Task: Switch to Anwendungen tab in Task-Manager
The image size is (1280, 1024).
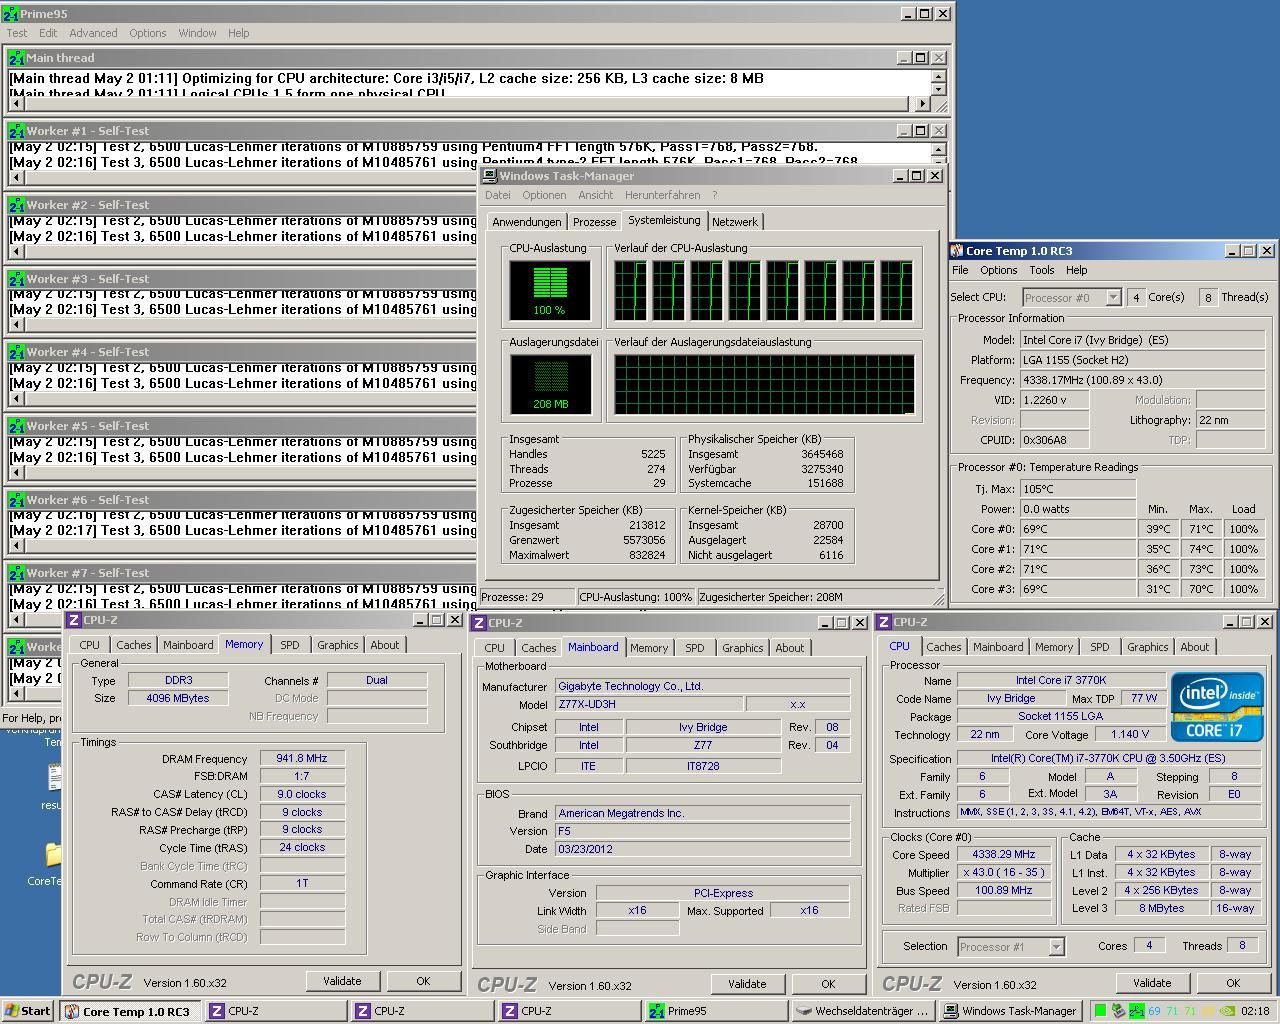Action: click(x=527, y=222)
